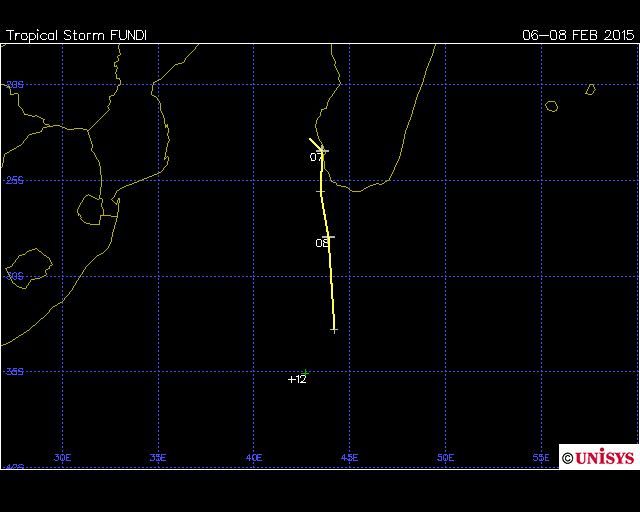Click the 35E longitude label
Screen dimensions: 640x512
click(x=158, y=457)
